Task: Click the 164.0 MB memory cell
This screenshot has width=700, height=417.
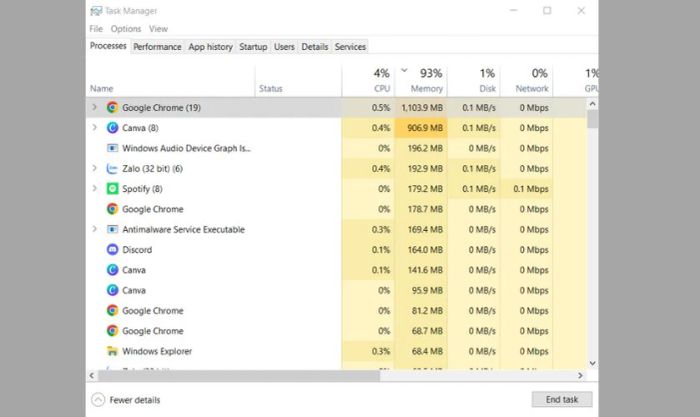Action: pos(421,250)
